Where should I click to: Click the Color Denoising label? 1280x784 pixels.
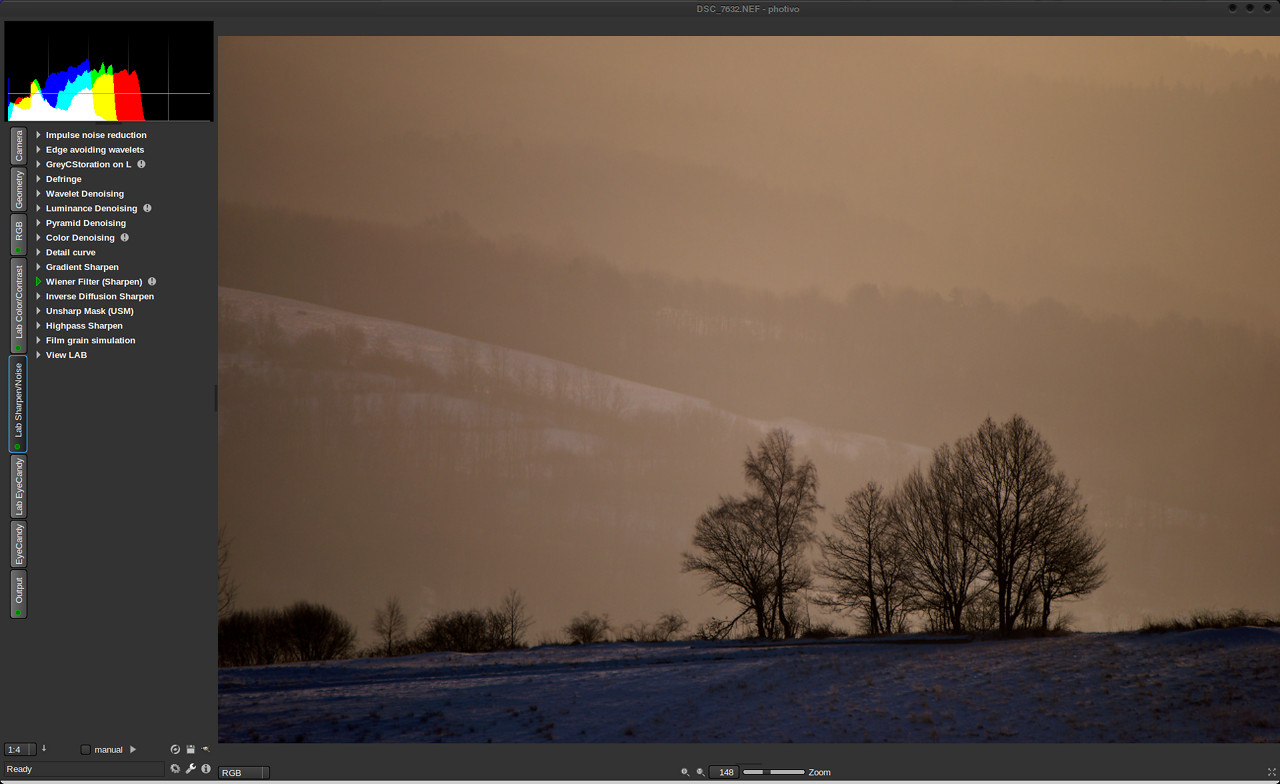point(80,238)
